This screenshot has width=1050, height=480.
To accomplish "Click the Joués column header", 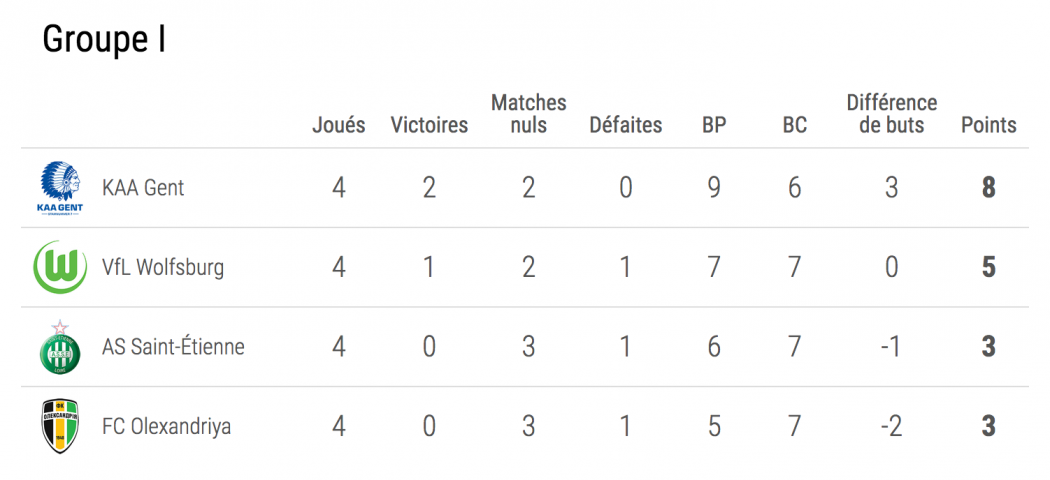I will coord(339,125).
